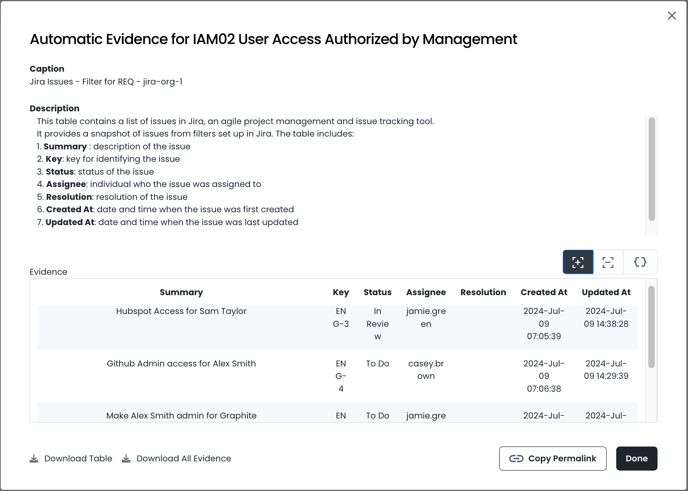Click the evidence table scrollbar
688x491 pixels.
pyautogui.click(x=652, y=326)
